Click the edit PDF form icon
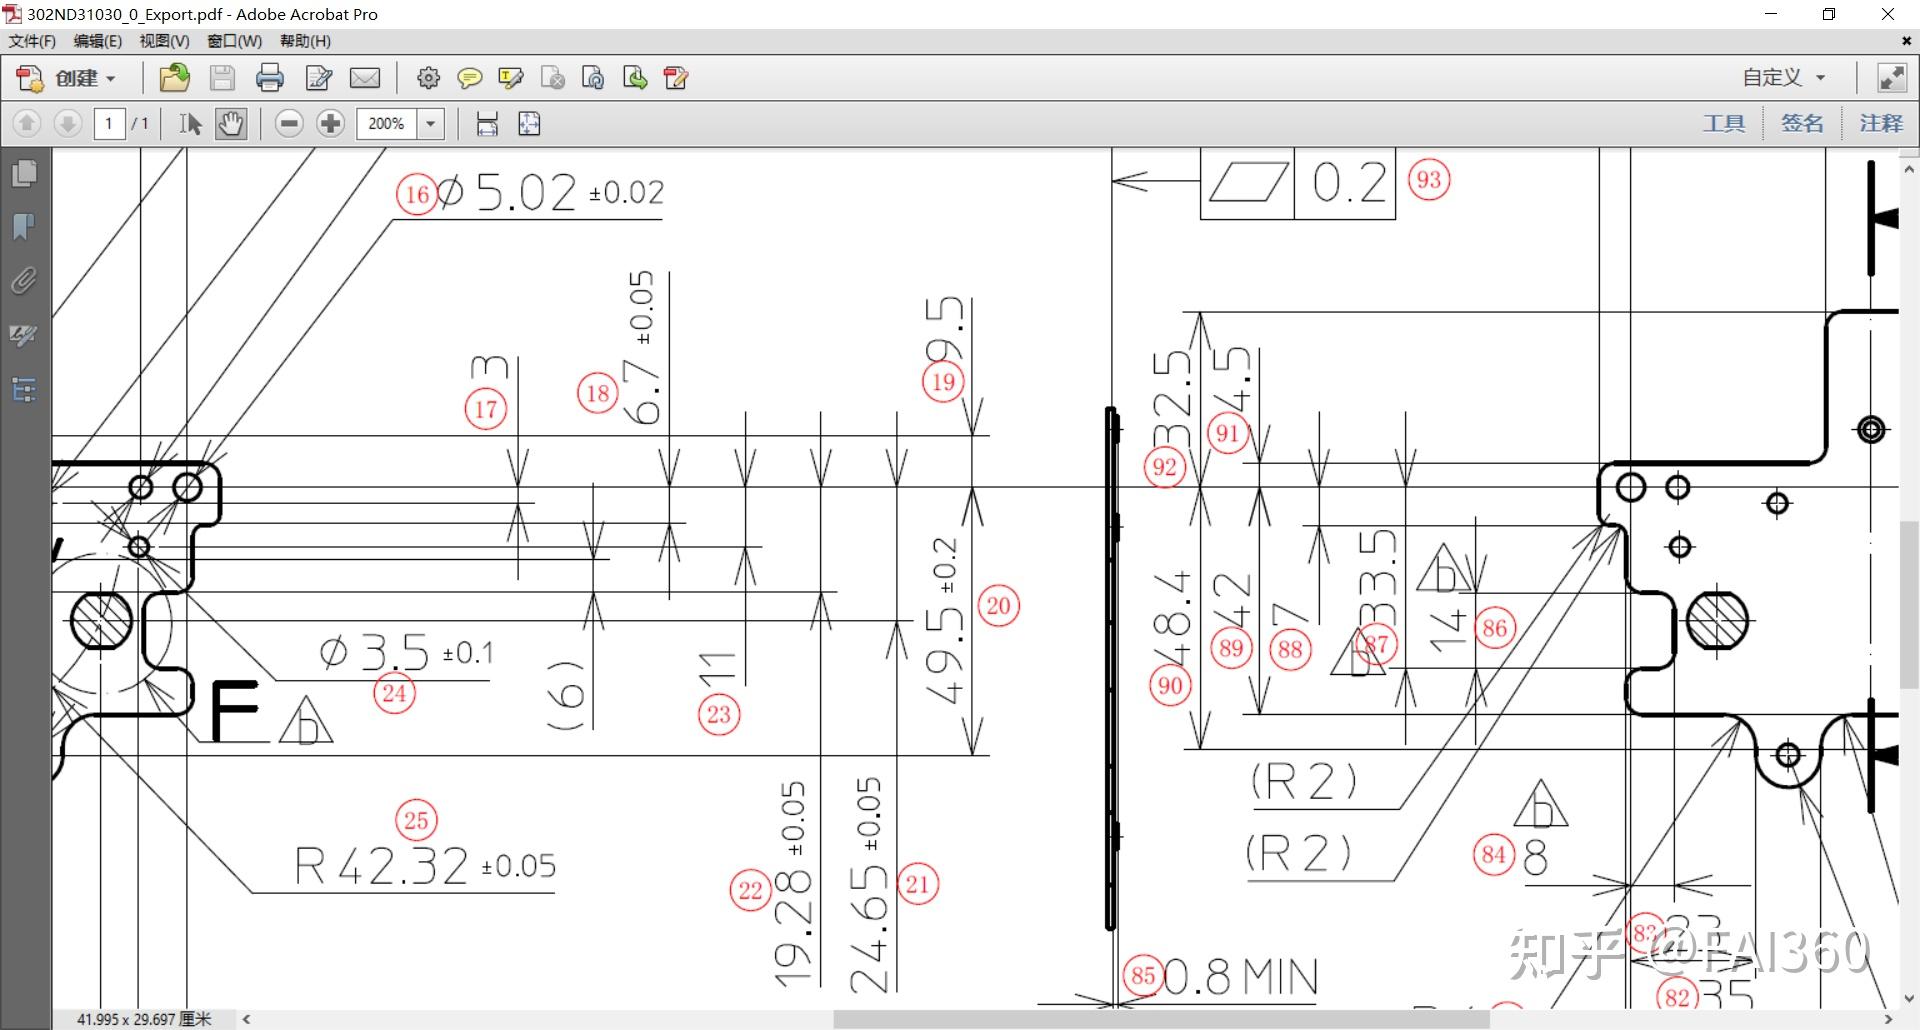Screen dimensions: 1920x1030 [676, 78]
